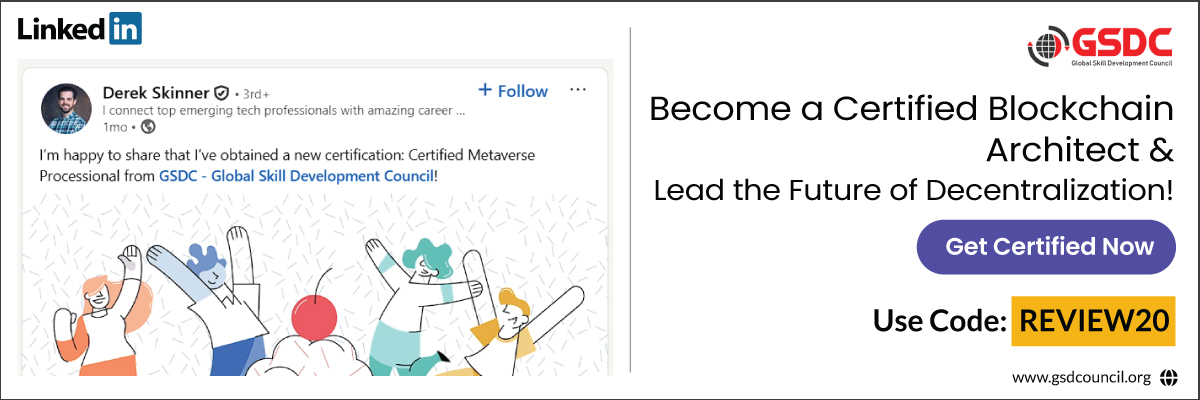
Task: Click the verified shield badge beside Derek Skinner
Action: coord(223,91)
